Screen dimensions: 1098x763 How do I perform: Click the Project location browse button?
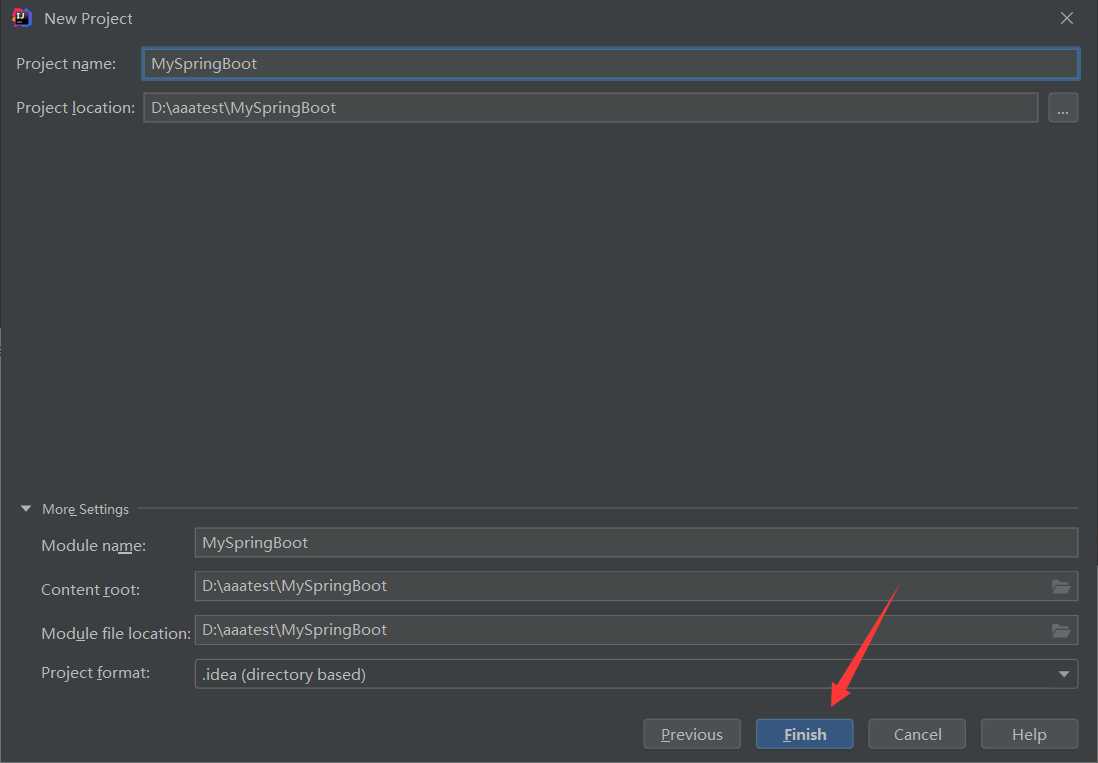click(1063, 108)
